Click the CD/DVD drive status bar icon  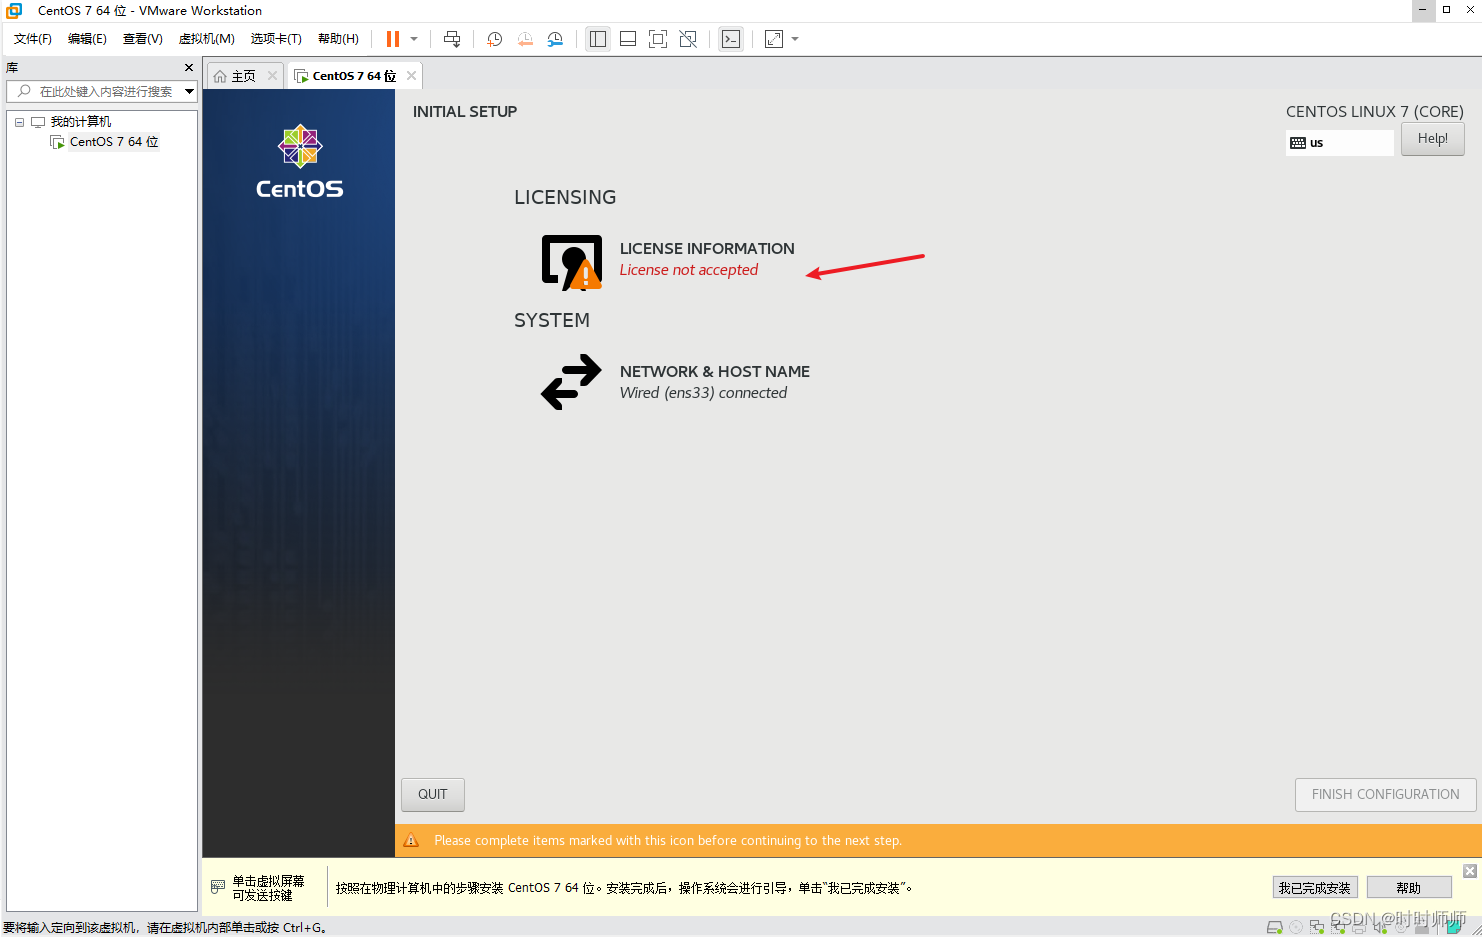click(1296, 927)
